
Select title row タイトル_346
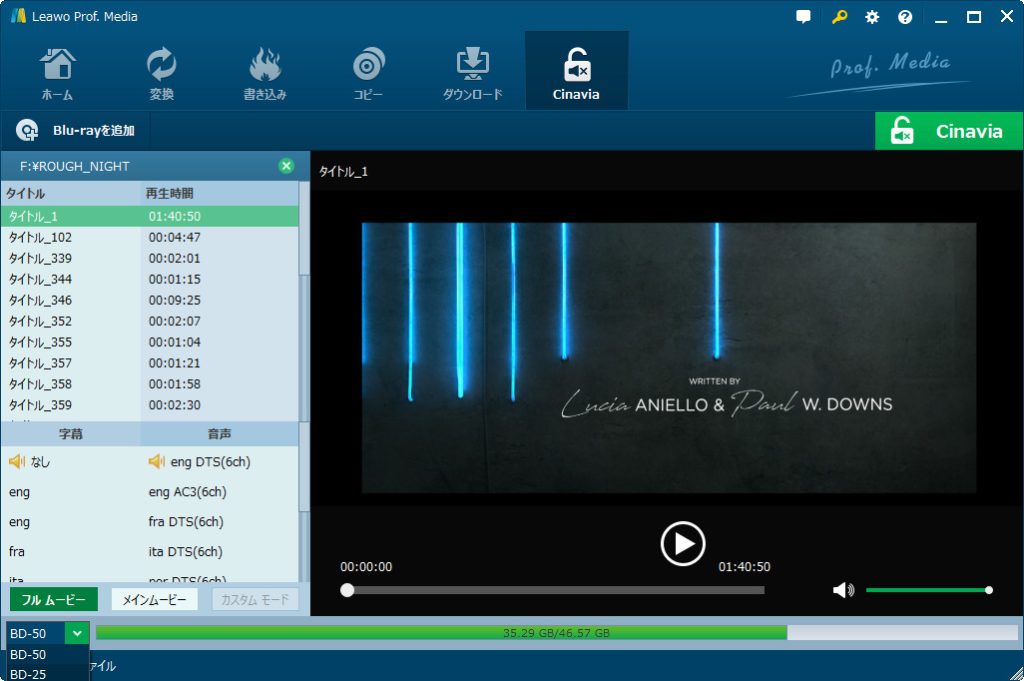pyautogui.click(x=150, y=300)
